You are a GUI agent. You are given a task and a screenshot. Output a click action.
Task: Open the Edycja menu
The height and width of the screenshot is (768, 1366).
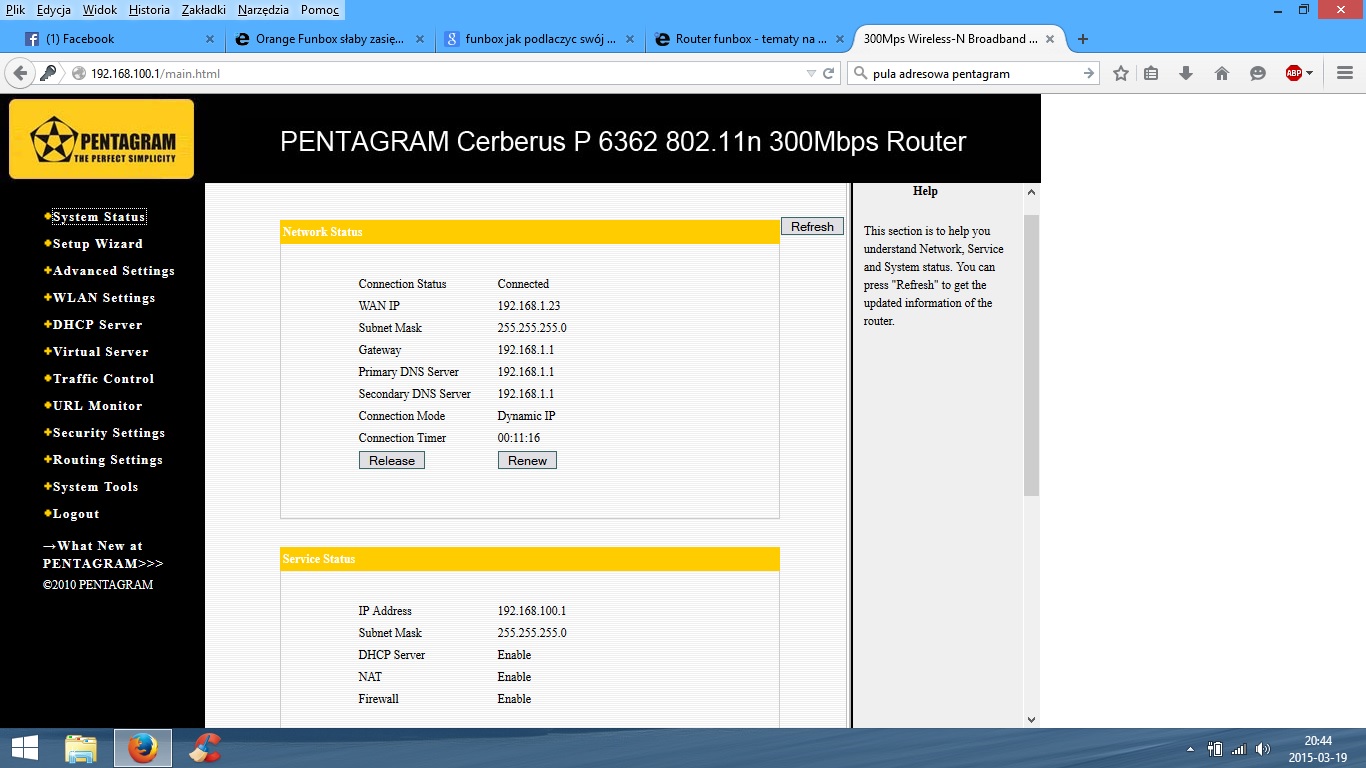pyautogui.click(x=53, y=10)
